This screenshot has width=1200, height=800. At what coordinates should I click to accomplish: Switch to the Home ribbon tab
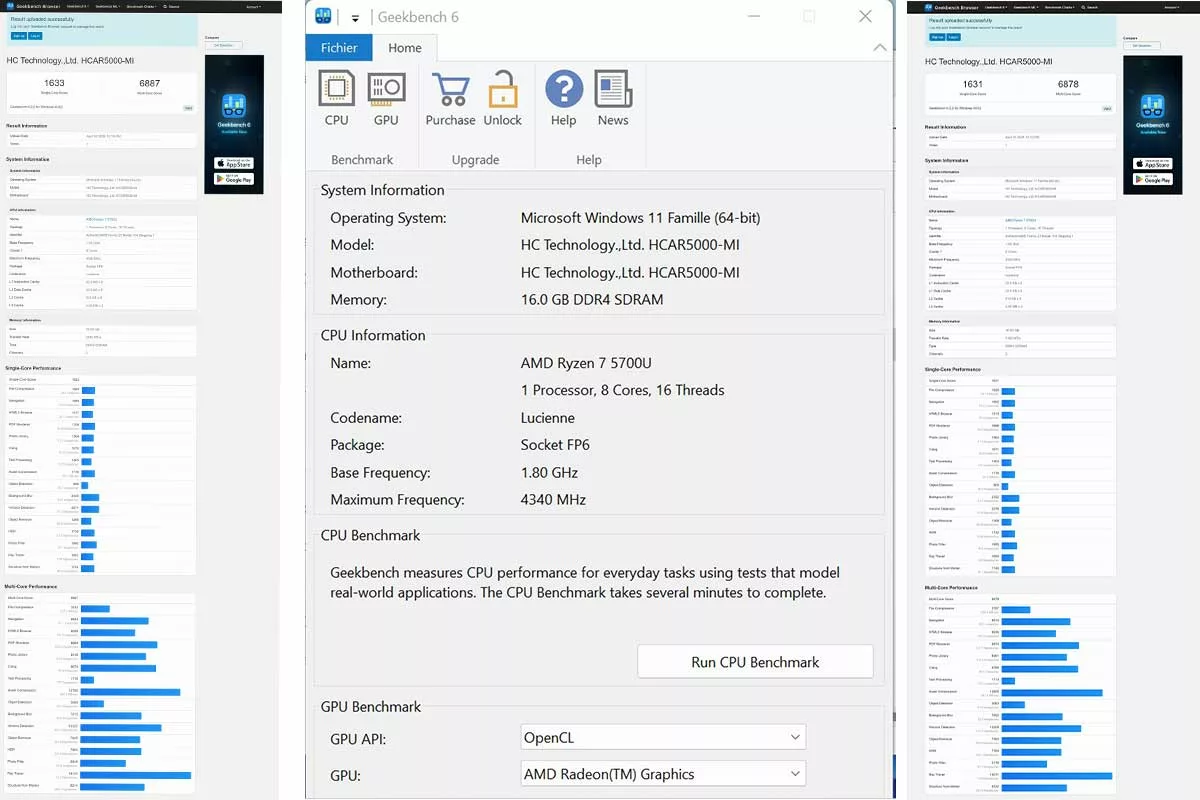[405, 47]
